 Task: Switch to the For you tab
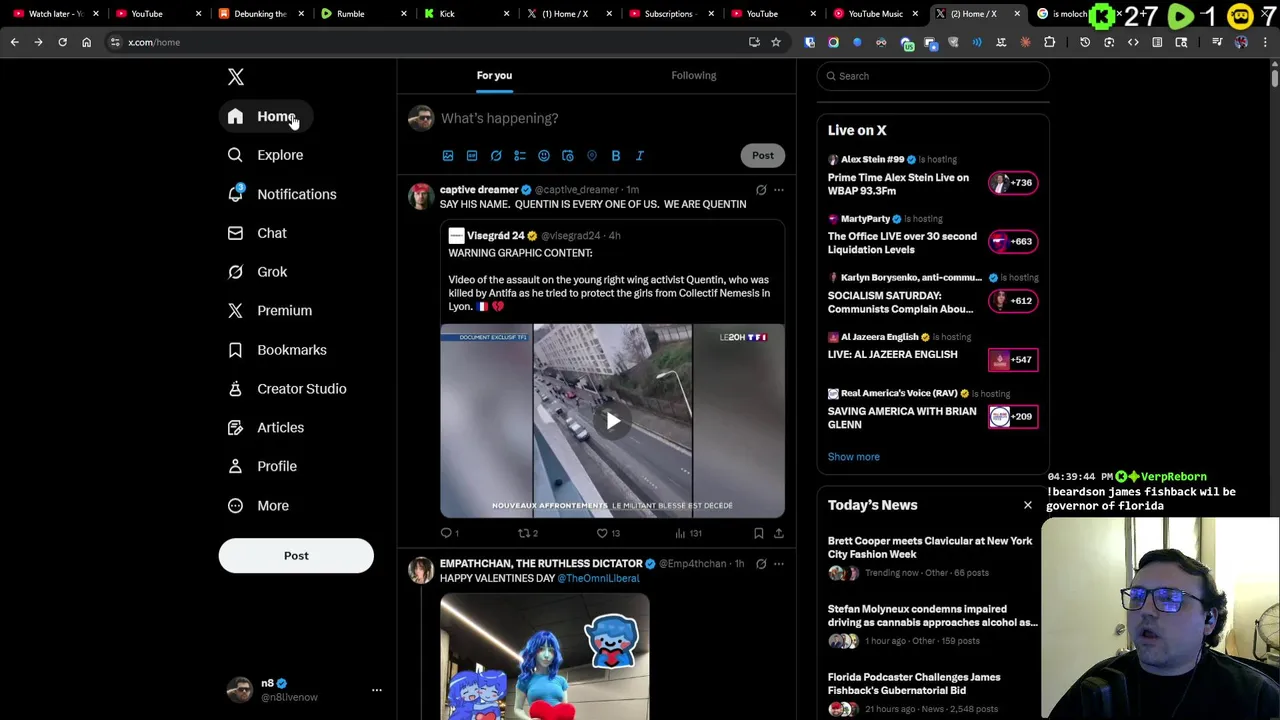(x=494, y=75)
